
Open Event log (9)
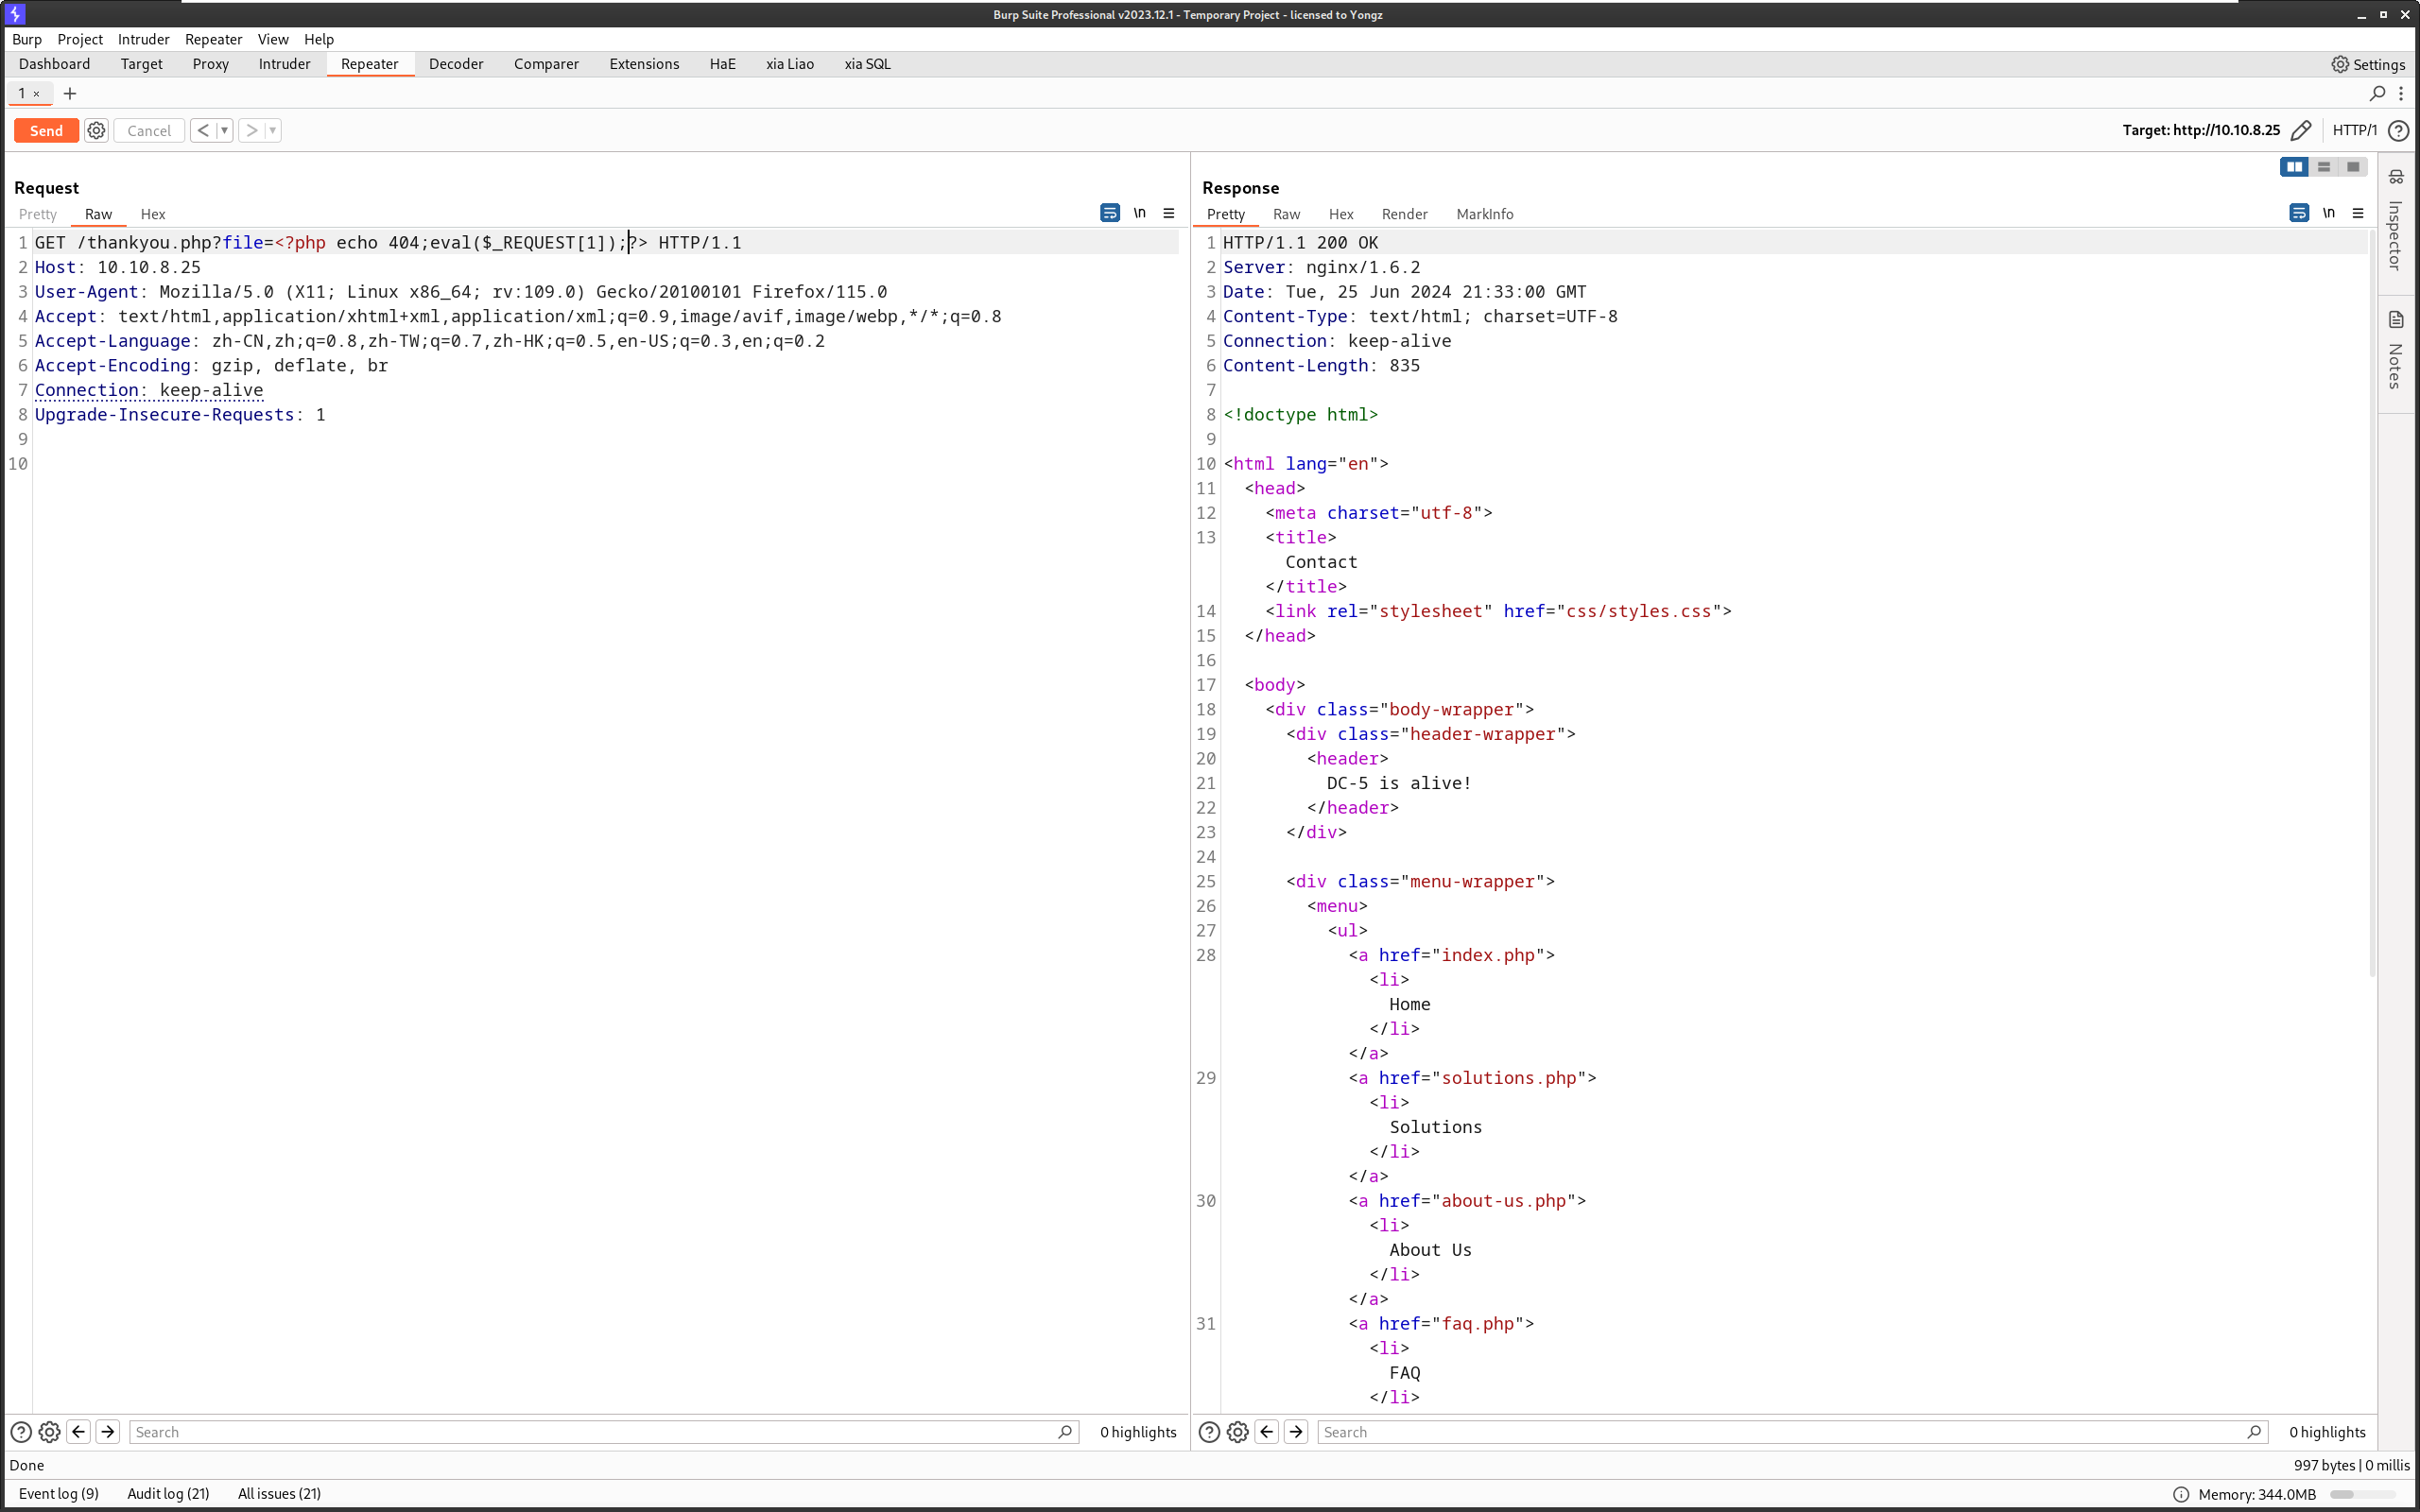[x=59, y=1493]
